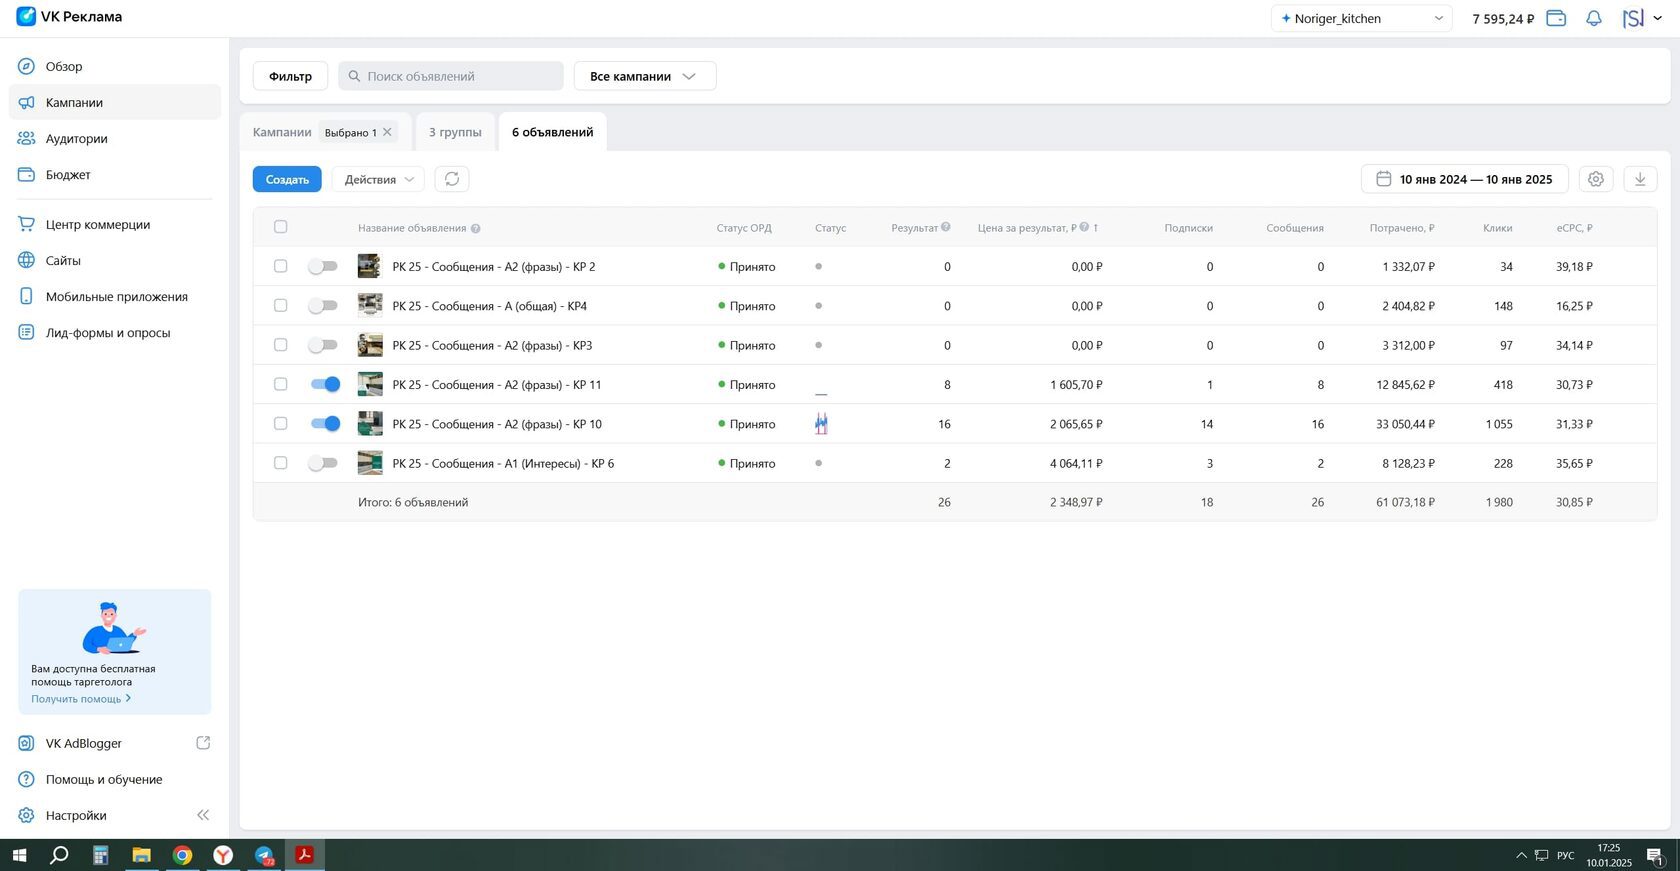The width and height of the screenshot is (1680, 871).
Task: Open the Действия dropdown menu
Action: (378, 179)
